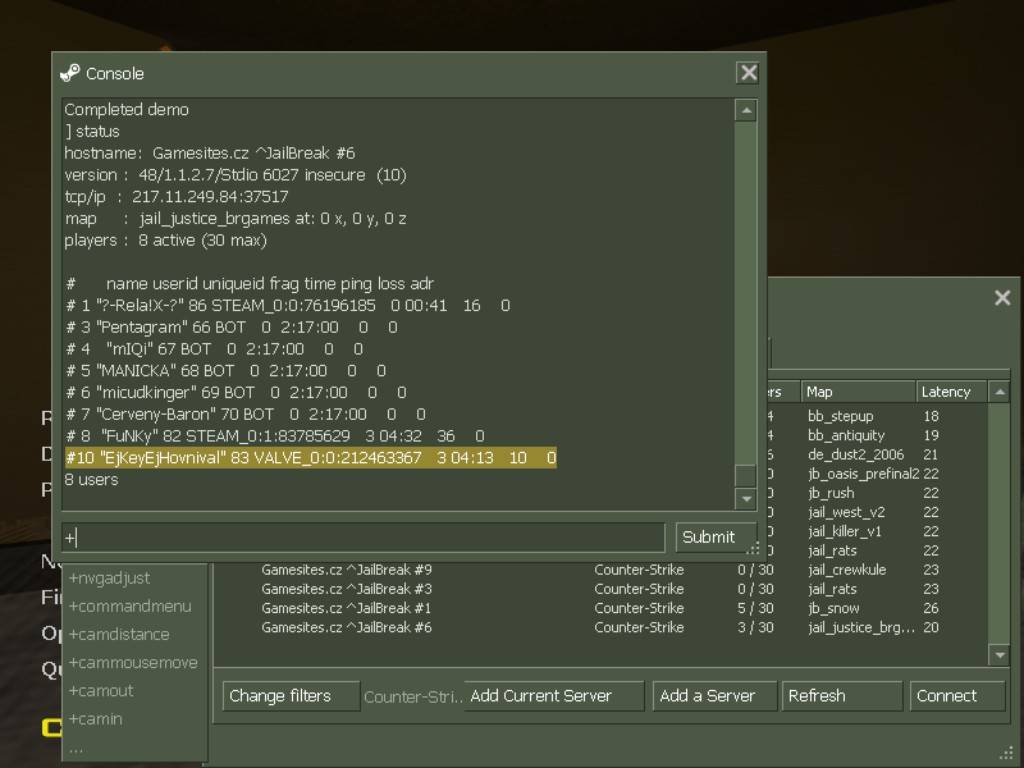Click the jb_oasis_prefinal2 map entry

click(x=863, y=474)
